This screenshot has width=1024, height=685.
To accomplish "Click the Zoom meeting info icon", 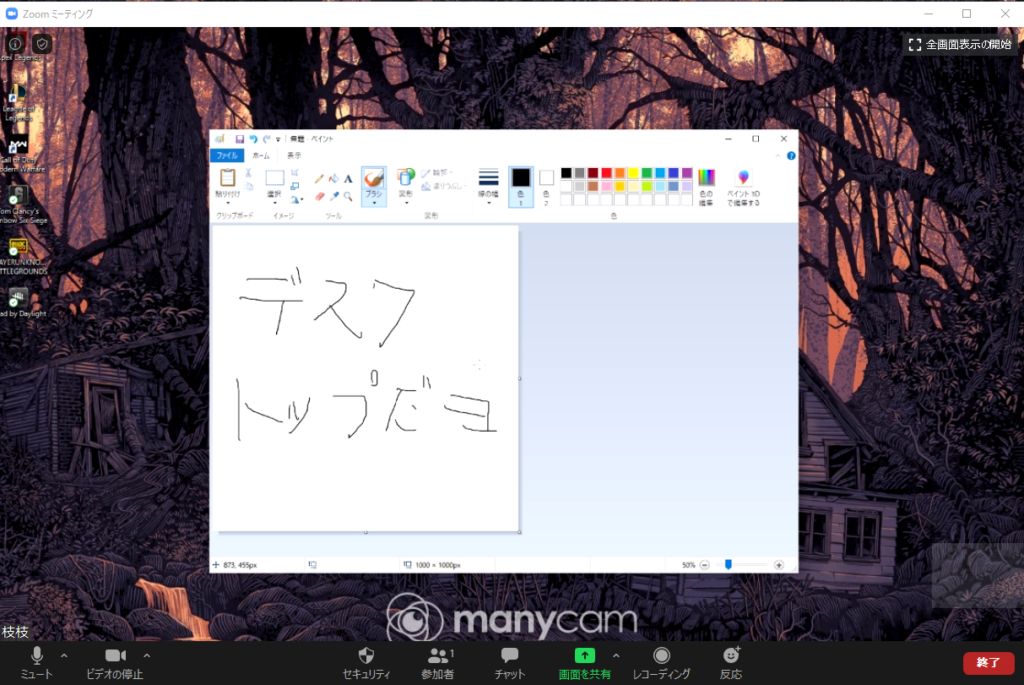I will click(x=15, y=44).
